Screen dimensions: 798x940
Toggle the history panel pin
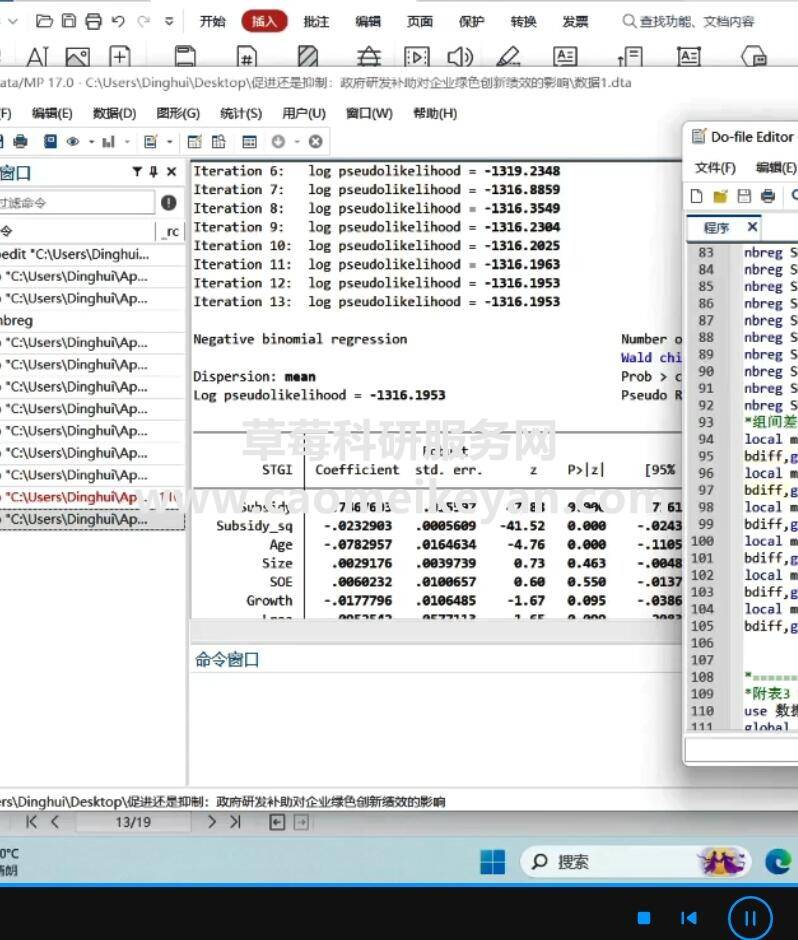tap(154, 172)
